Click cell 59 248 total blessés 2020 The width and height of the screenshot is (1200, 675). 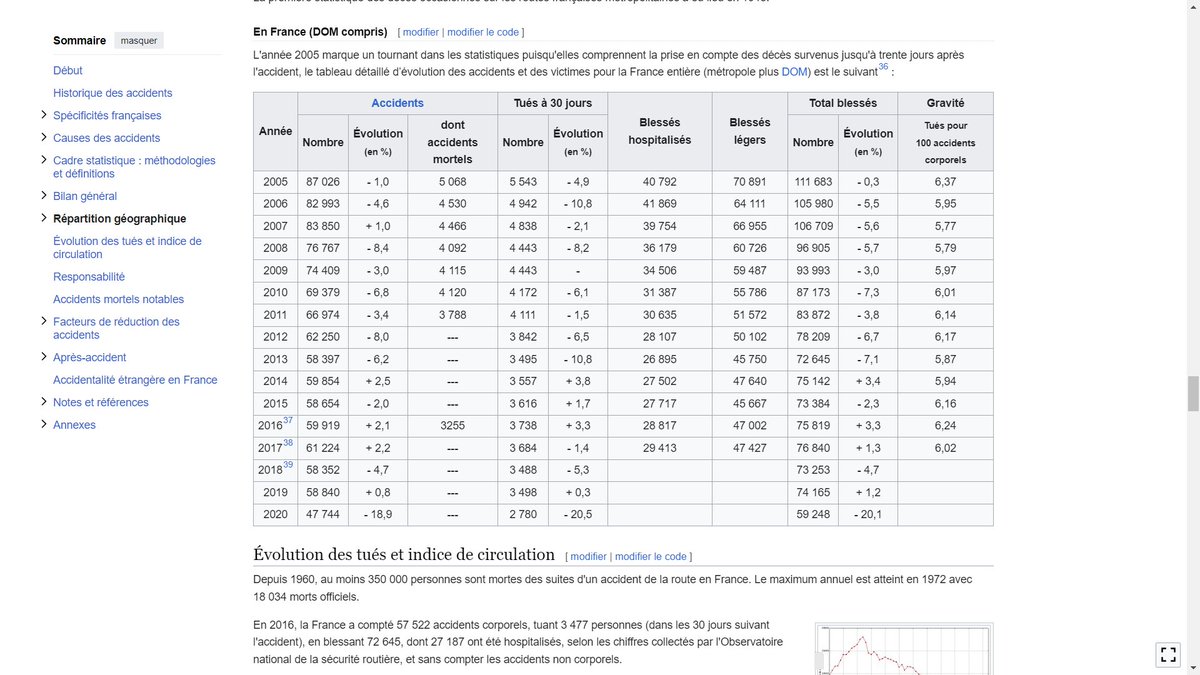(813, 514)
